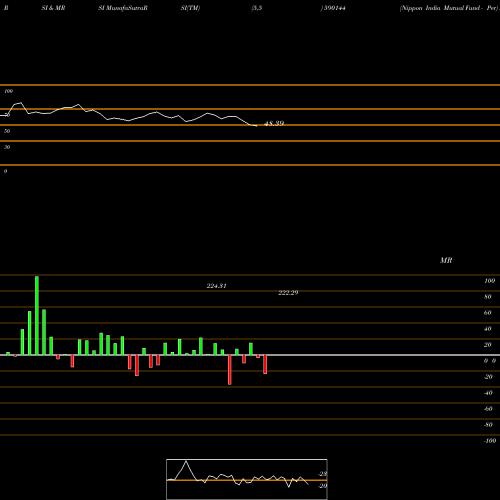
Task: Select the 50 label on the RSI axis
Action: pyautogui.click(x=7, y=131)
